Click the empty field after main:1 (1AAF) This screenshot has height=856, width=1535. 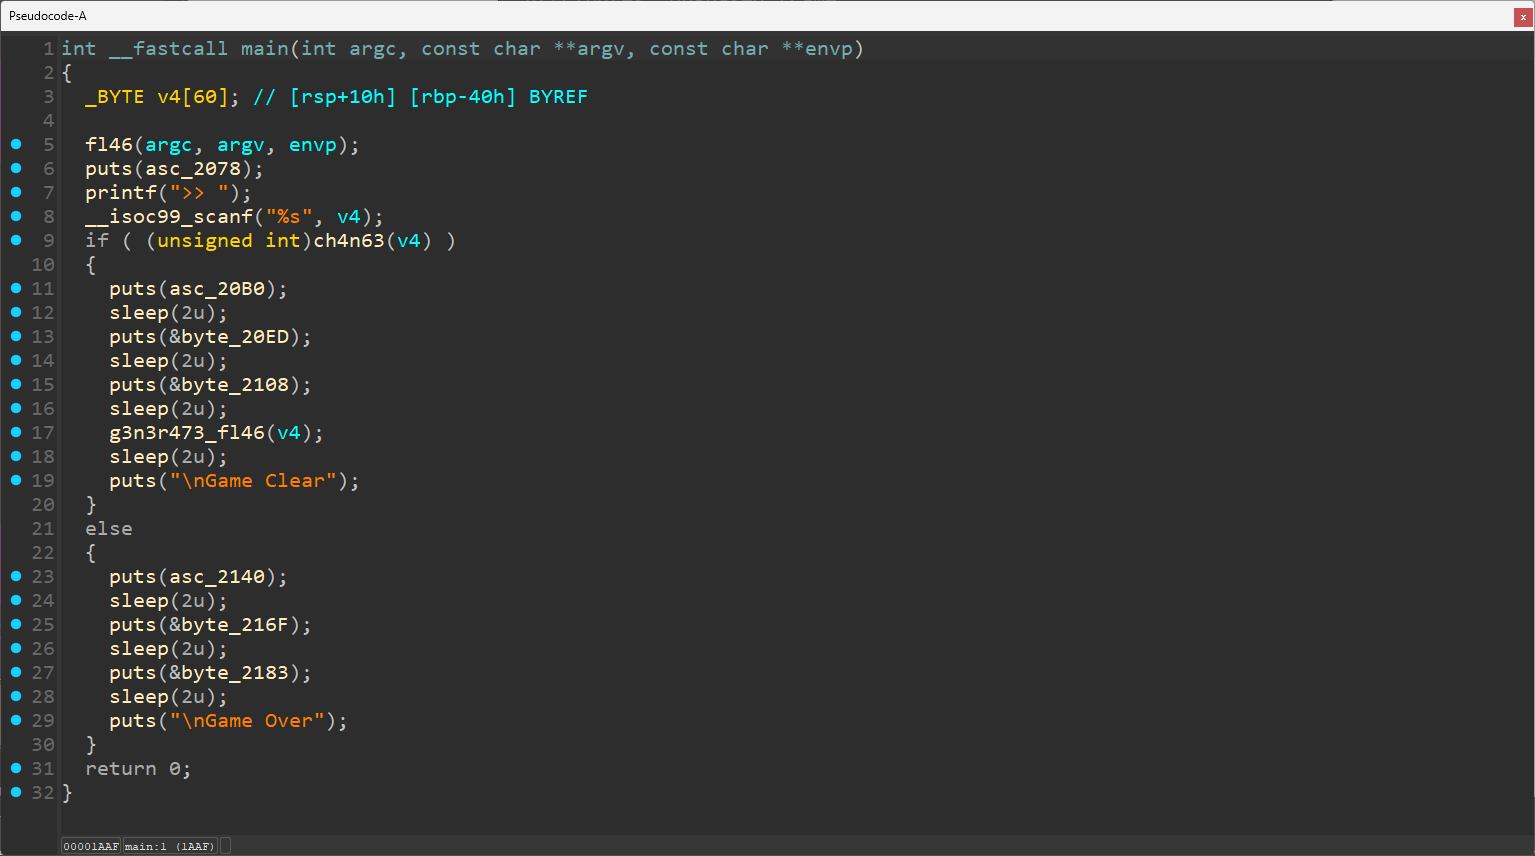click(x=225, y=846)
